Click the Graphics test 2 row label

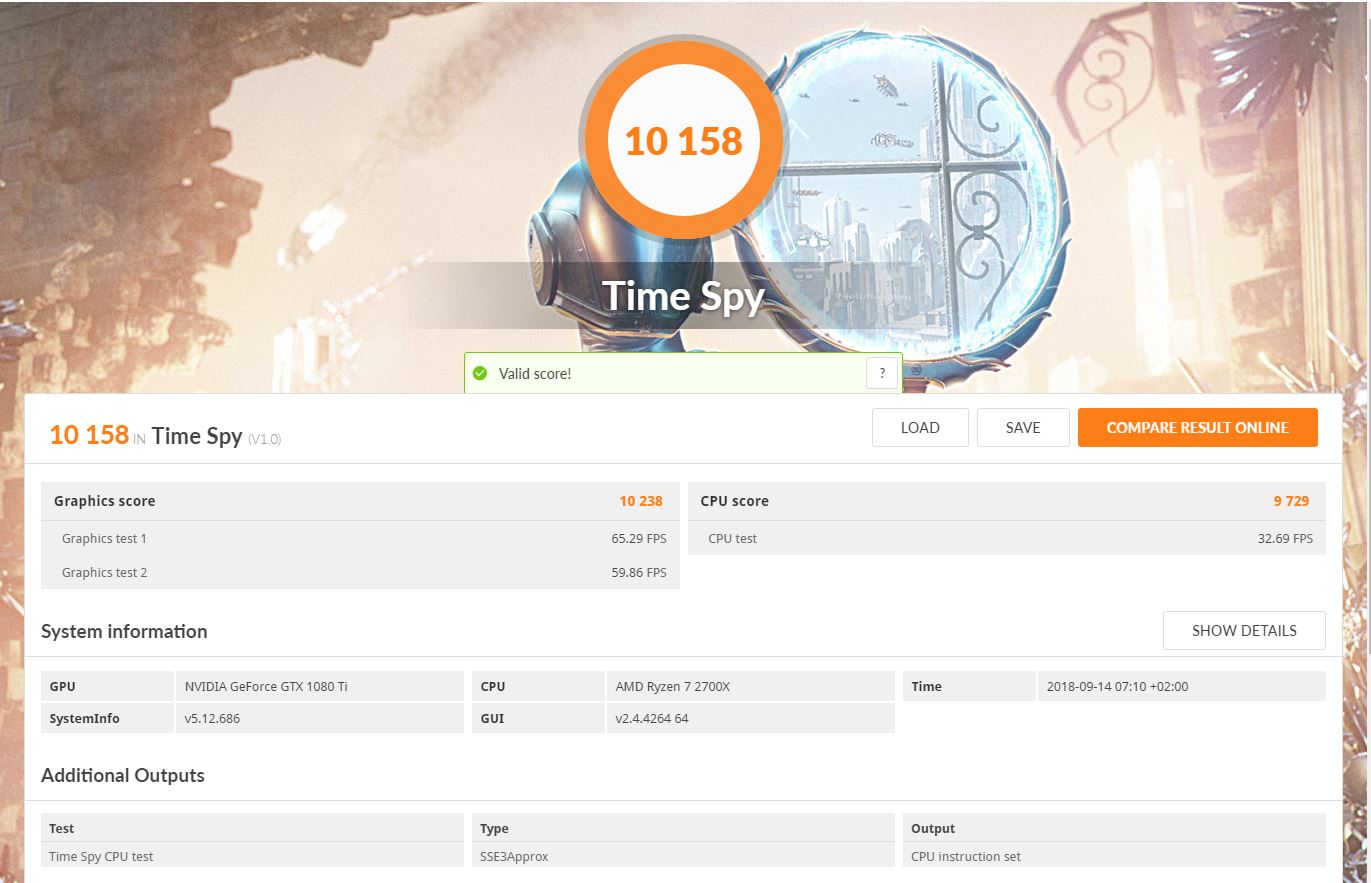(x=104, y=572)
